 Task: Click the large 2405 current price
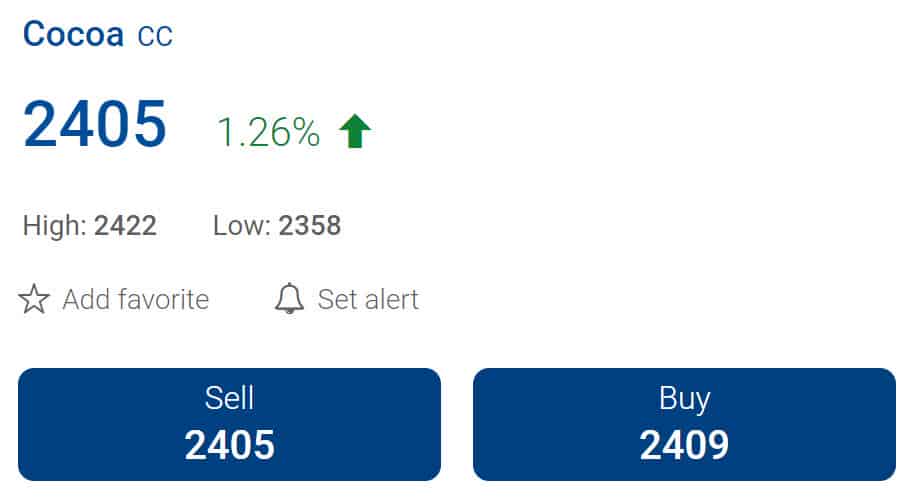(95, 124)
